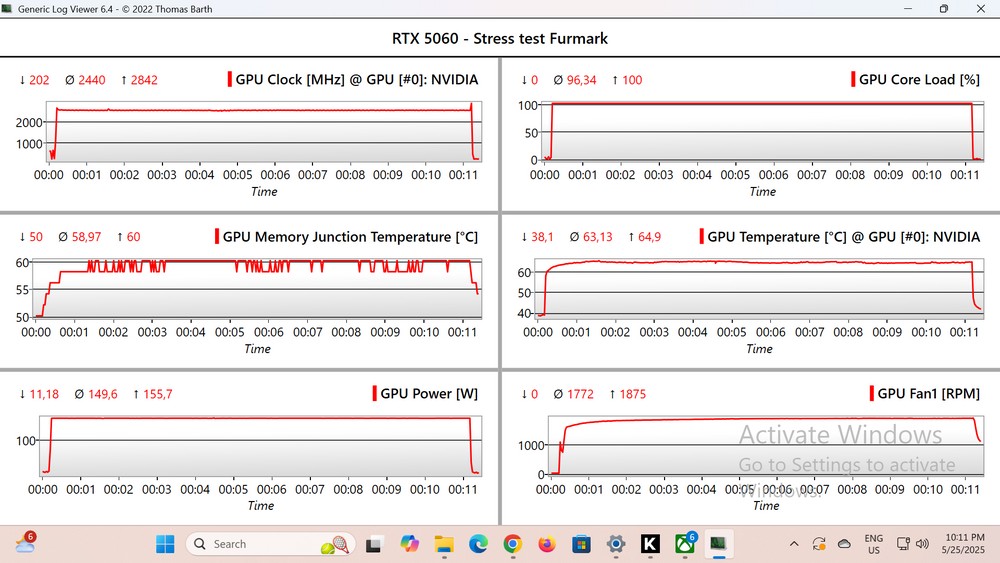Open the Settings gear in the taskbar

click(x=615, y=544)
